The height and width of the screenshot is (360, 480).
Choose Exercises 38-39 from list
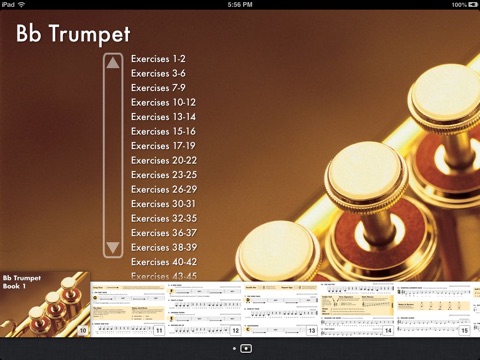click(x=164, y=247)
